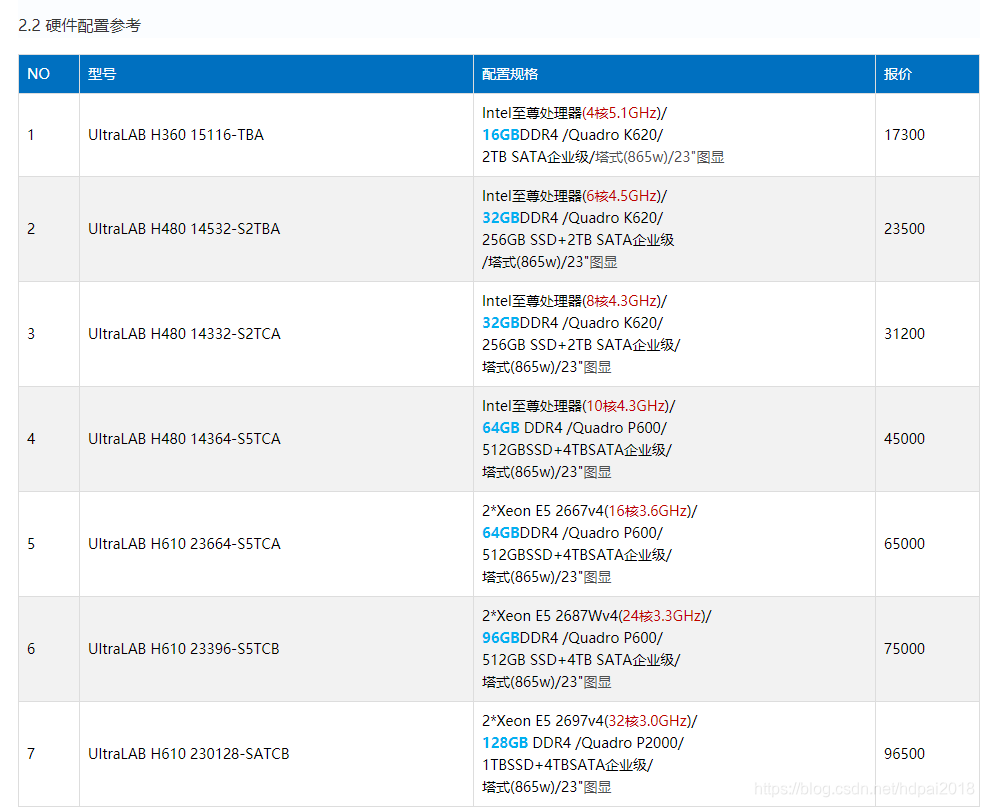Screen dimensions: 984x807
Task: Select model UltraLAB H480 14364-S5TCA
Action: (x=184, y=439)
